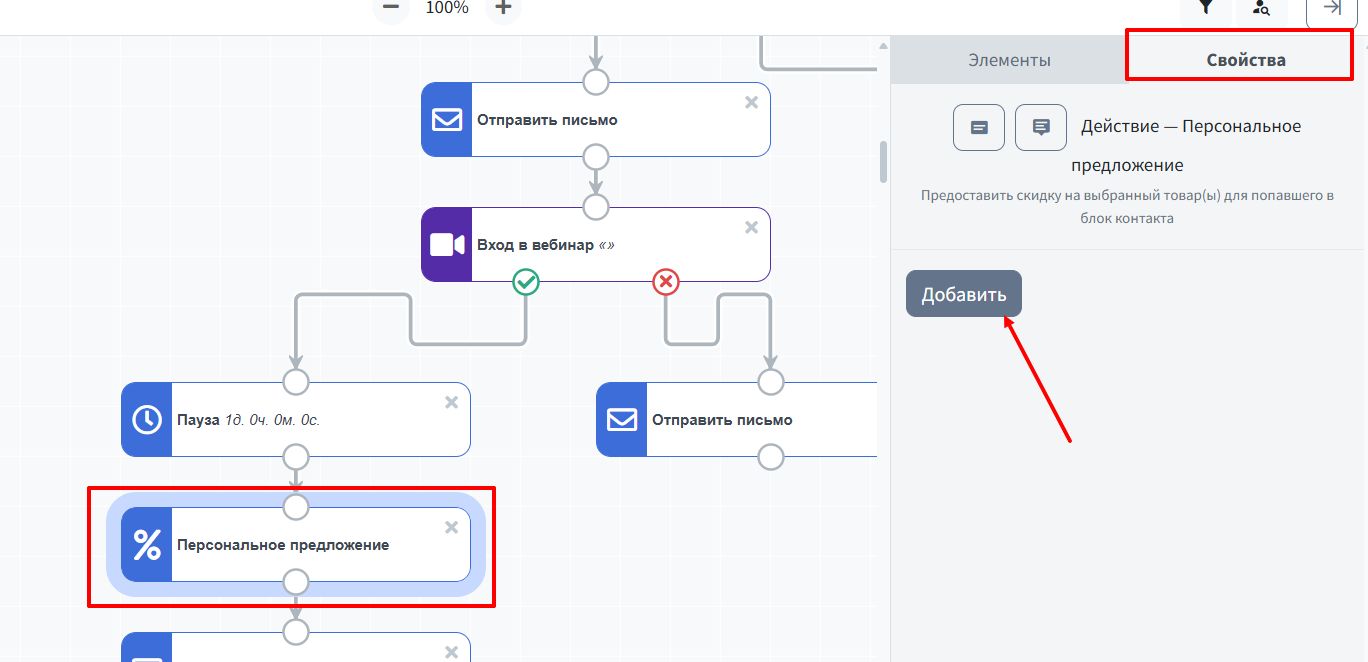Viewport: 1368px width, 662px height.
Task: Switch to the Свойства tab
Action: click(x=1246, y=60)
